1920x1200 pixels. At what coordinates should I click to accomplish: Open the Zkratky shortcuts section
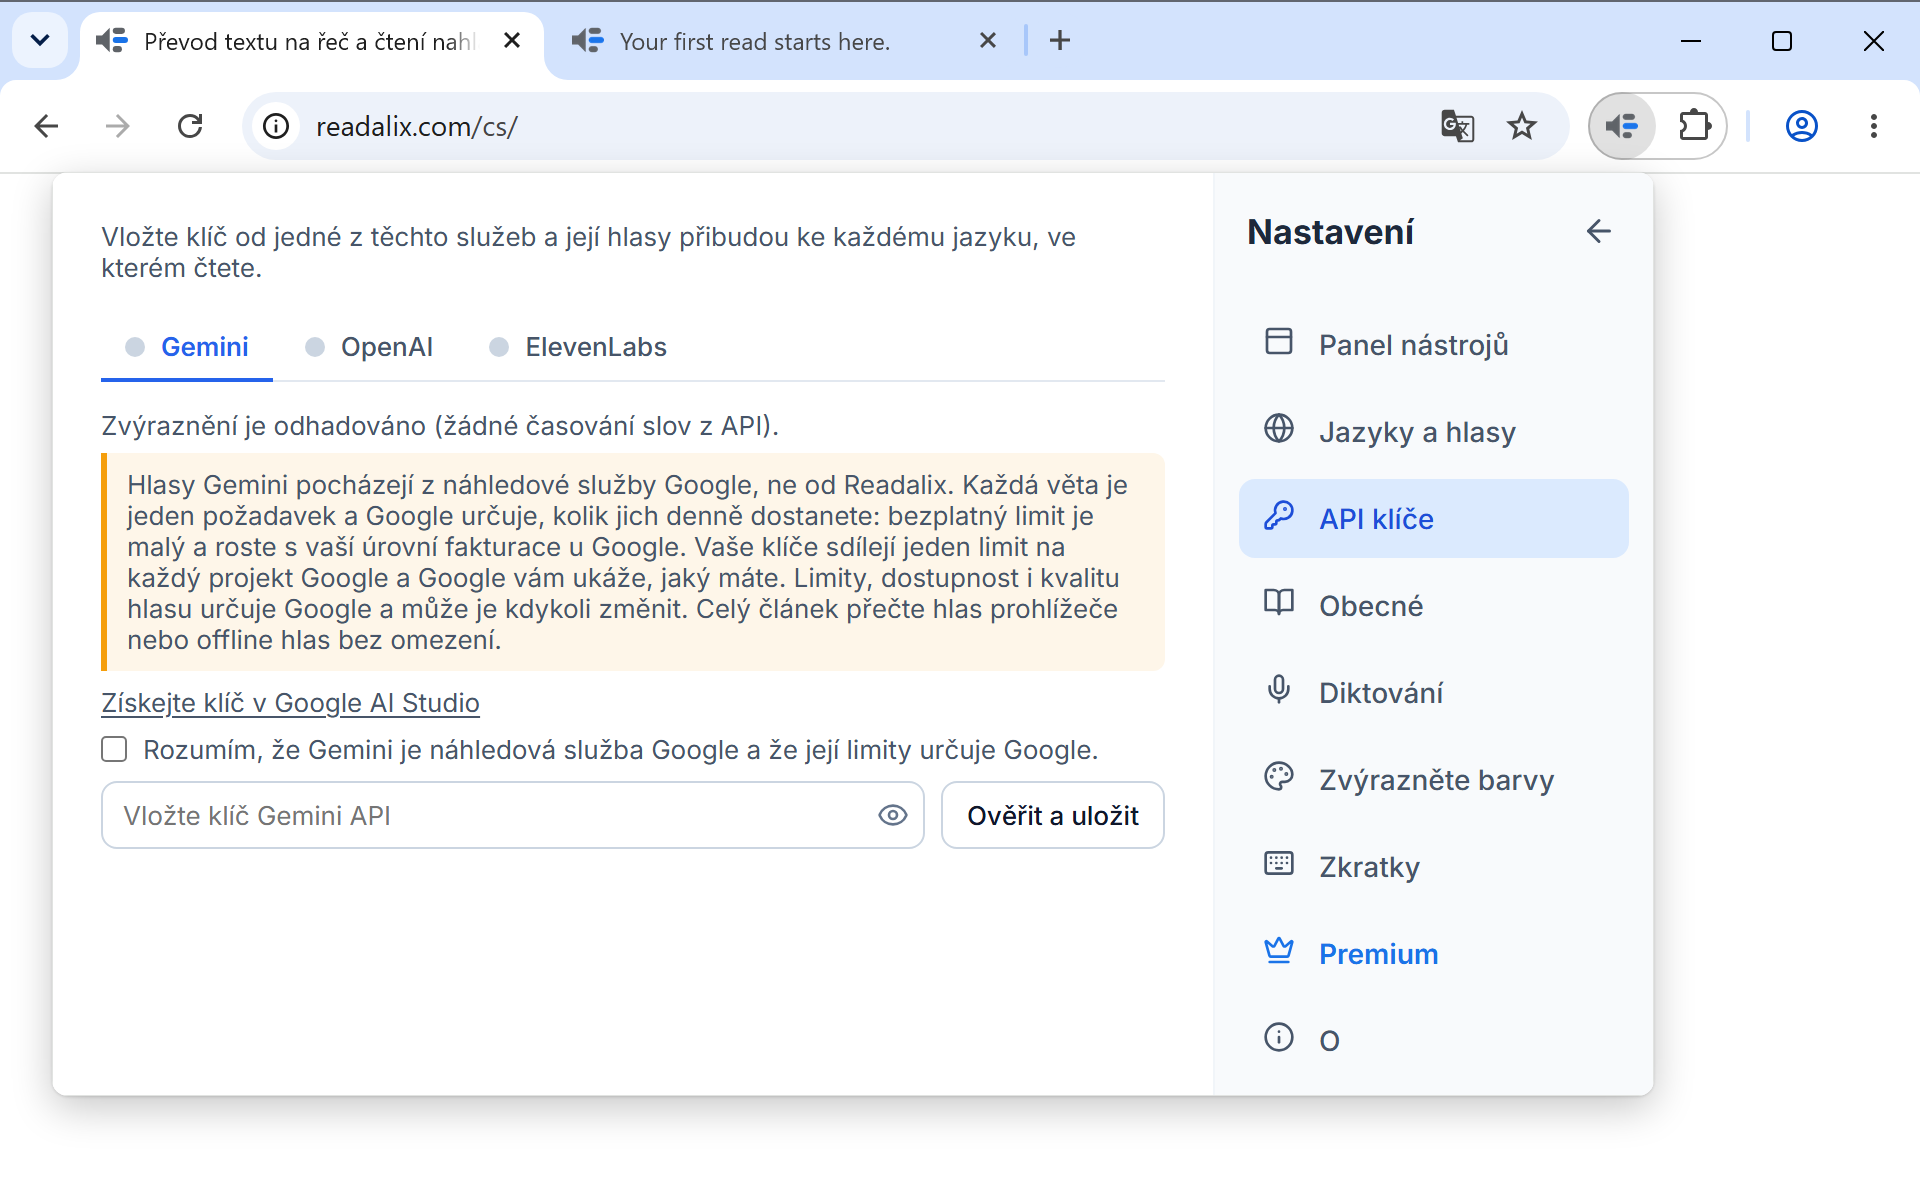click(x=1433, y=867)
